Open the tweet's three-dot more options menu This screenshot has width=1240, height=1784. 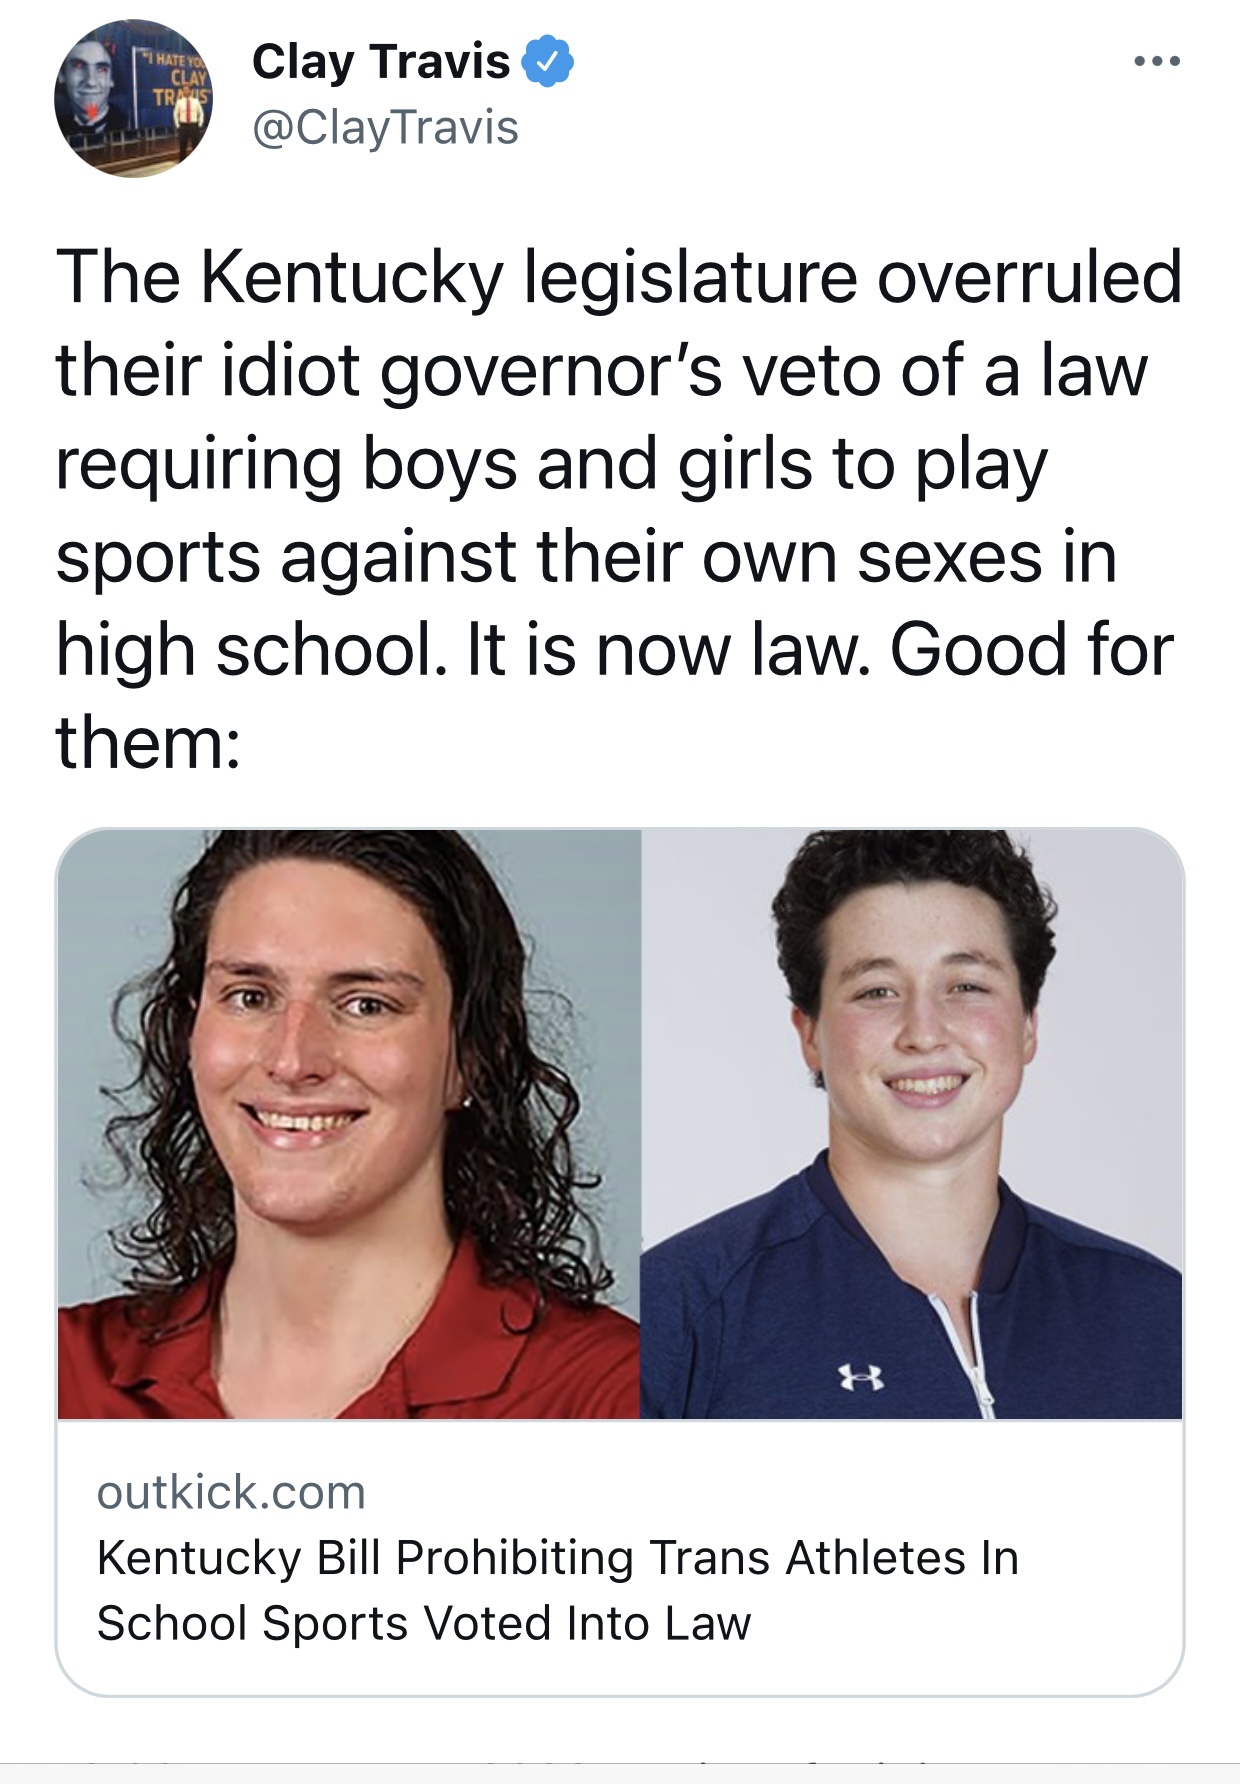(x=1157, y=62)
